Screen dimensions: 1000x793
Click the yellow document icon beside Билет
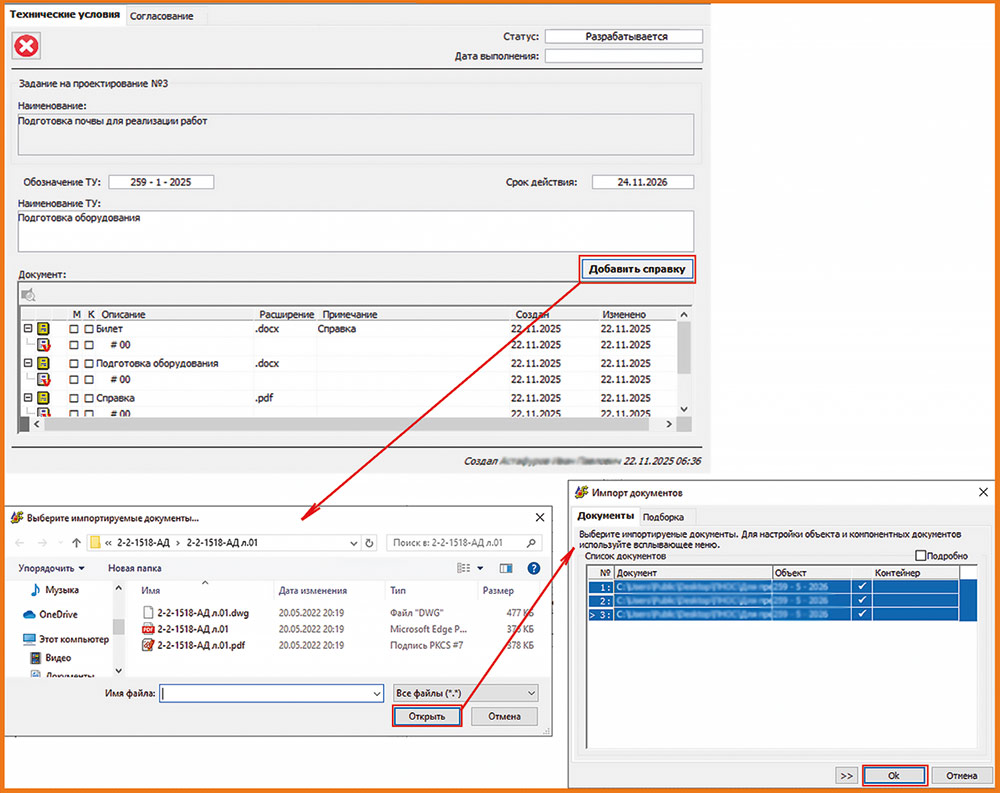point(44,328)
